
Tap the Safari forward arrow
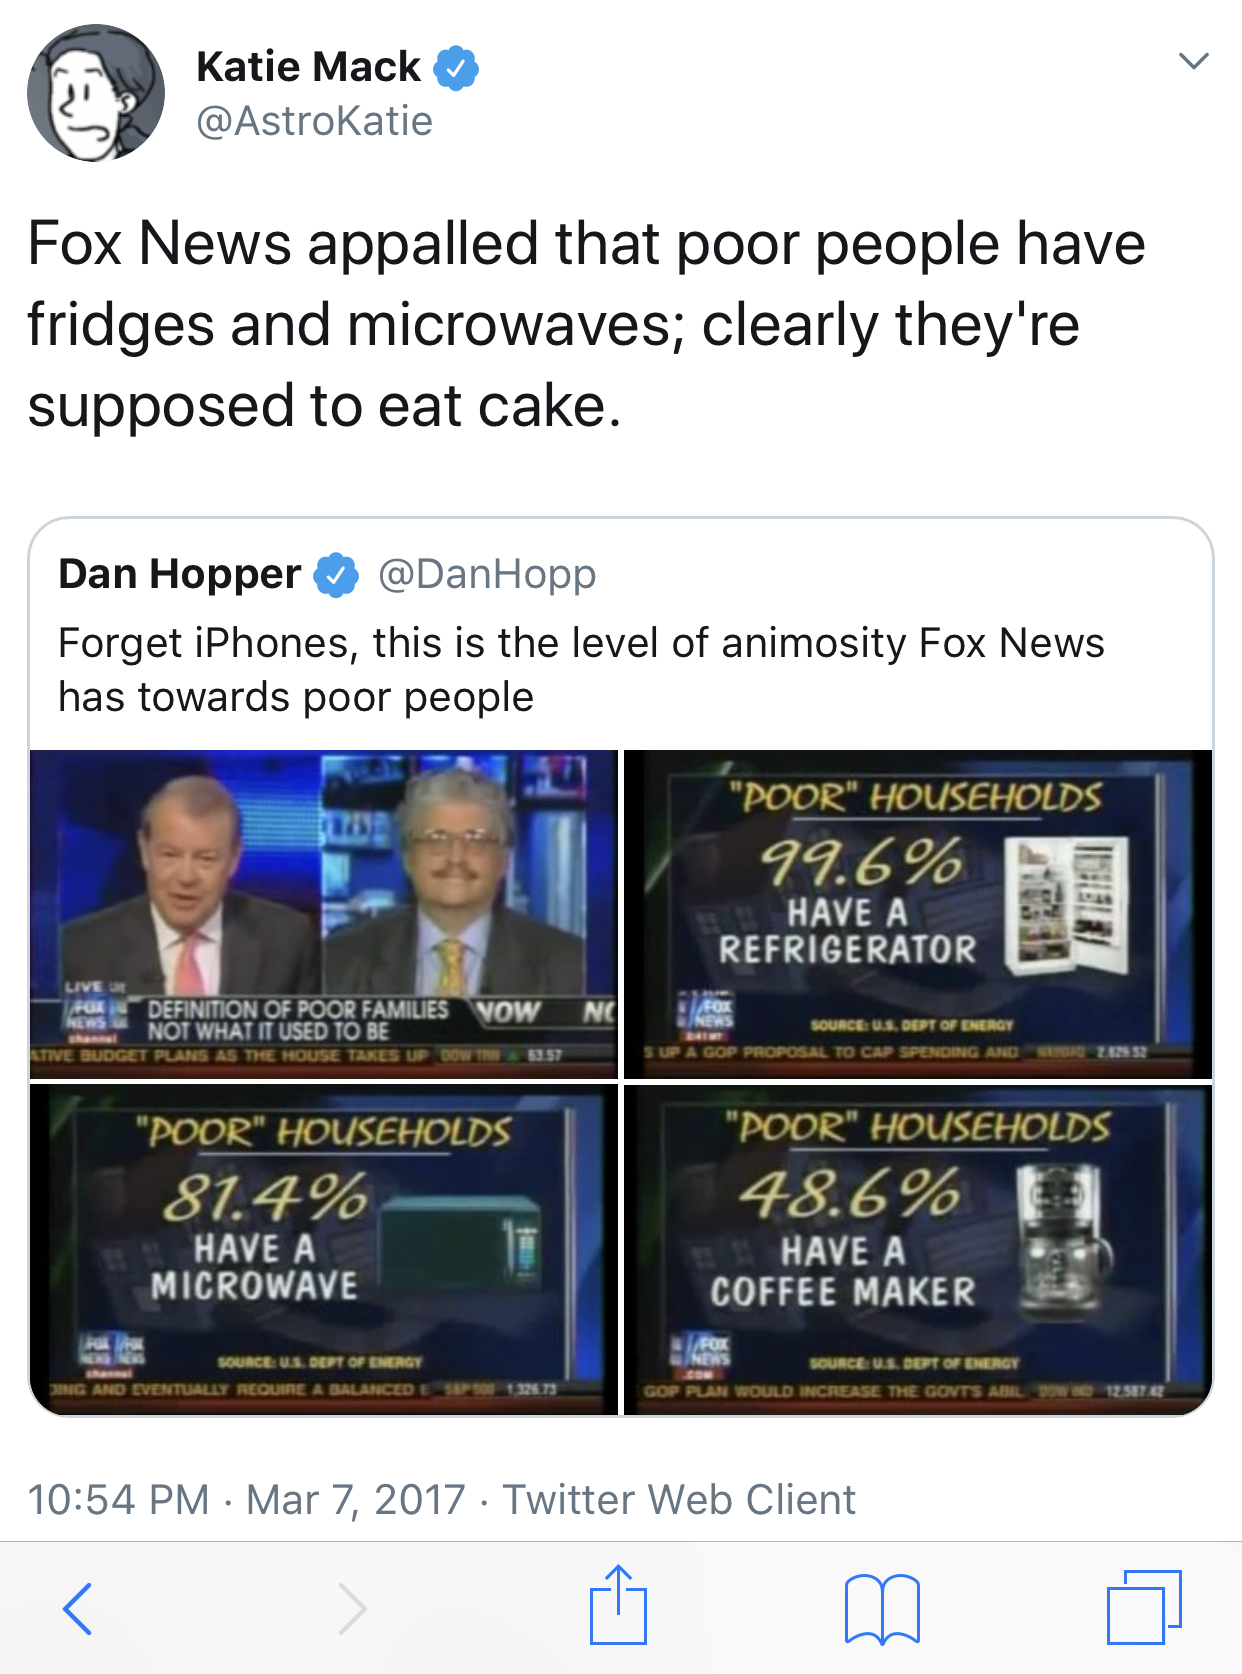coord(350,1608)
